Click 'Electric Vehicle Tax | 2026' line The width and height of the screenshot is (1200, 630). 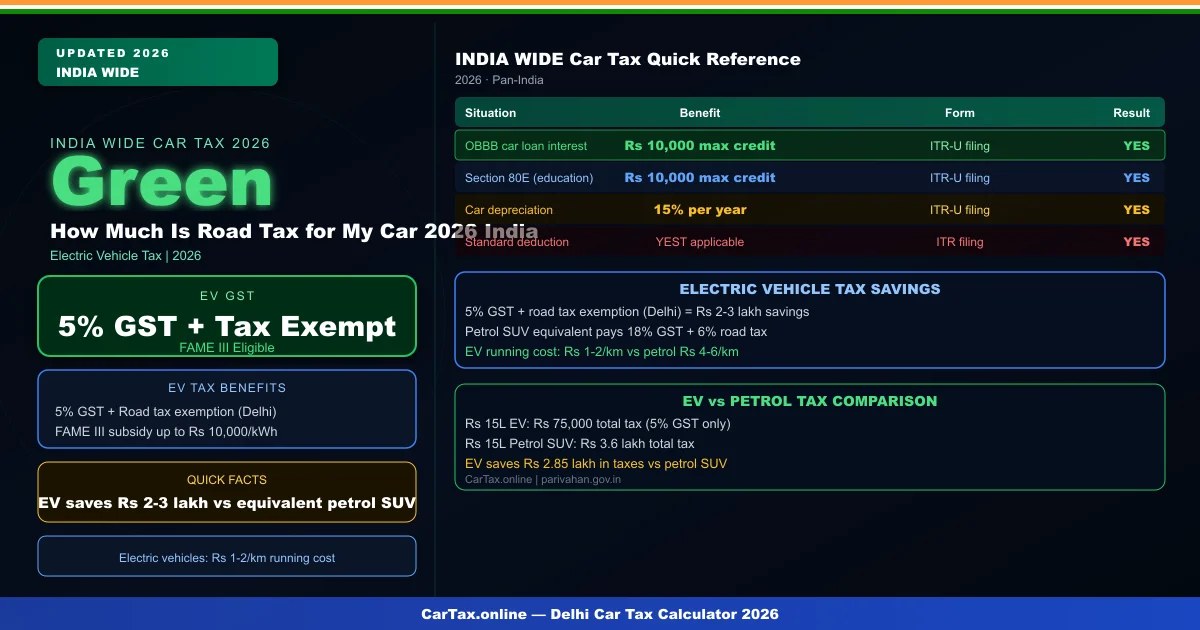click(126, 256)
